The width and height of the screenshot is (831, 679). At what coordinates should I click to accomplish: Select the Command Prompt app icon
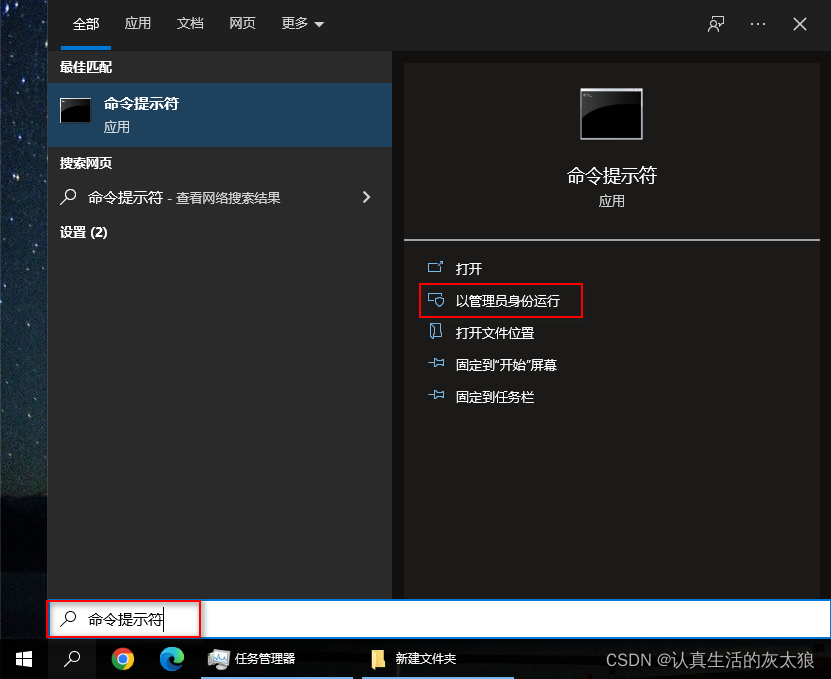(75, 112)
